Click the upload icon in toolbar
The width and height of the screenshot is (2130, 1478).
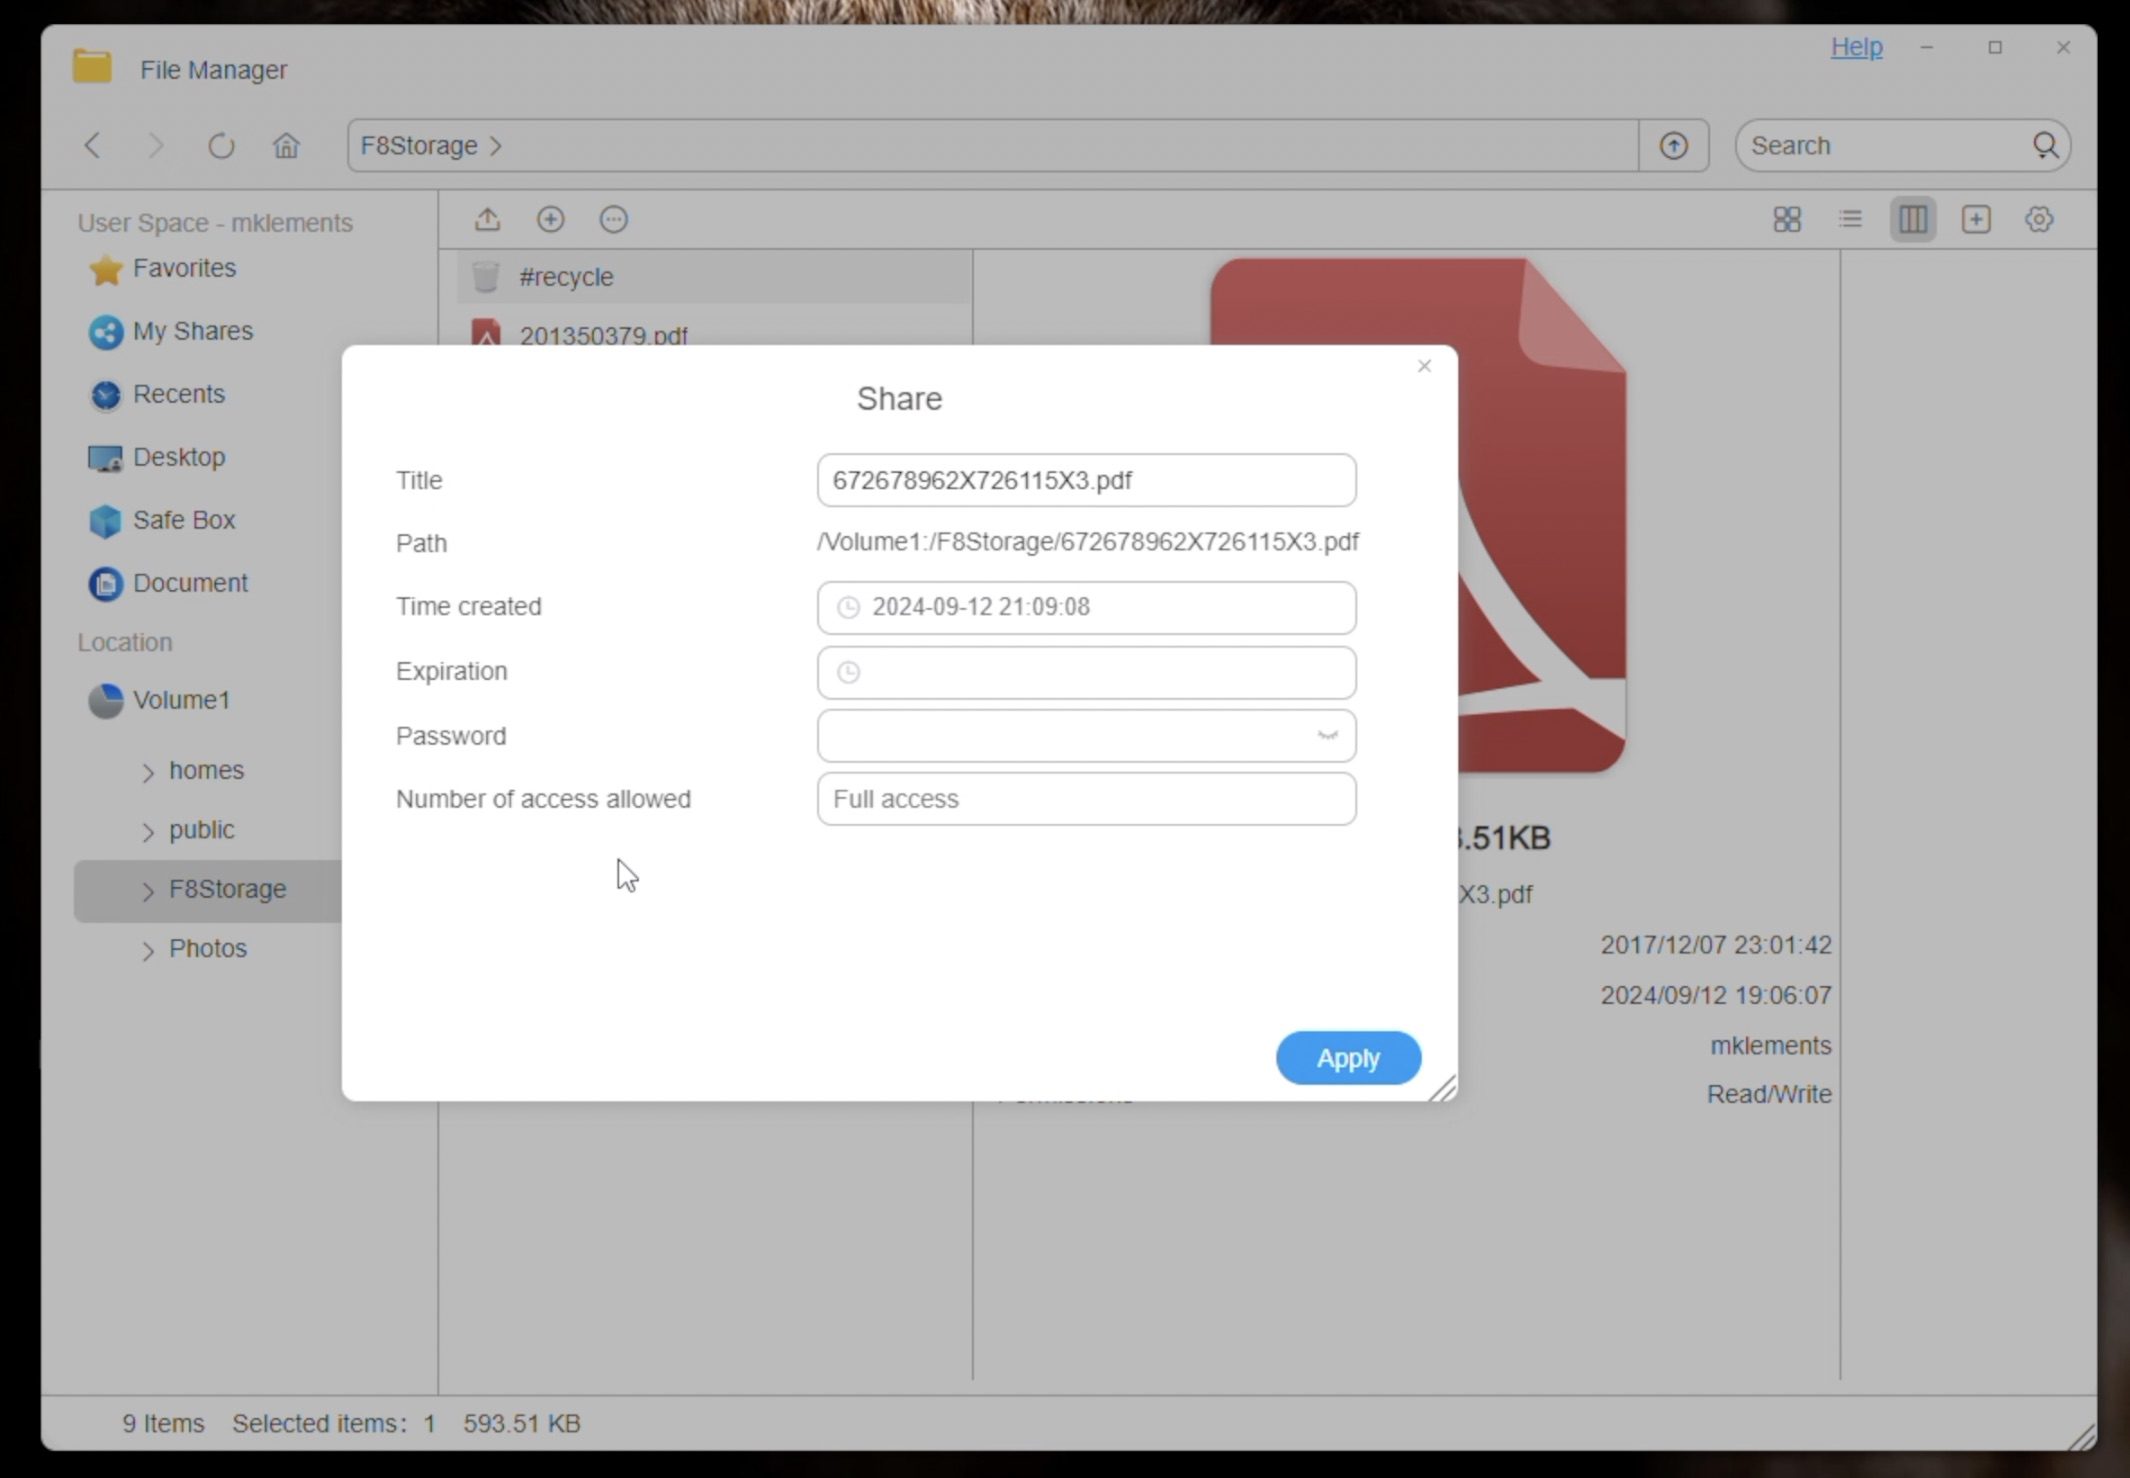coord(487,219)
